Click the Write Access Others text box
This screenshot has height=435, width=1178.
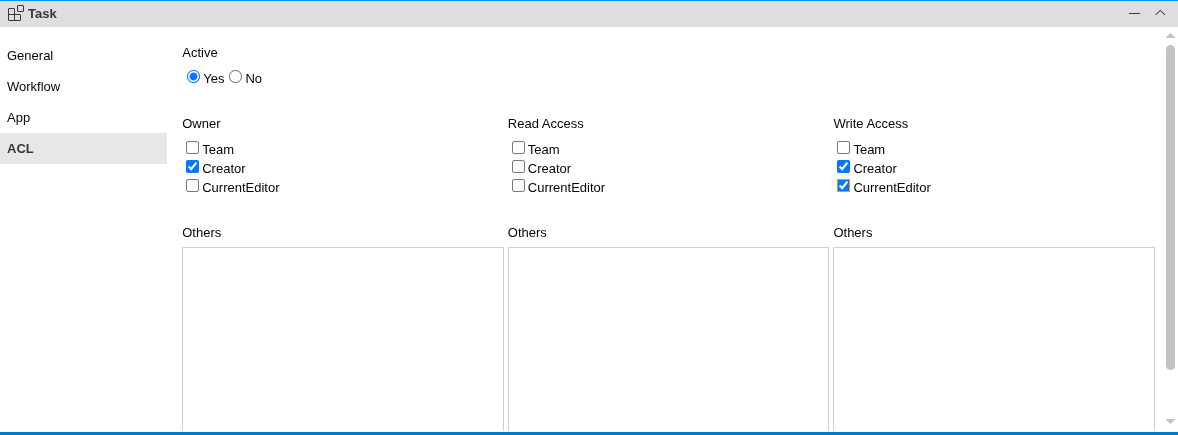(x=993, y=338)
